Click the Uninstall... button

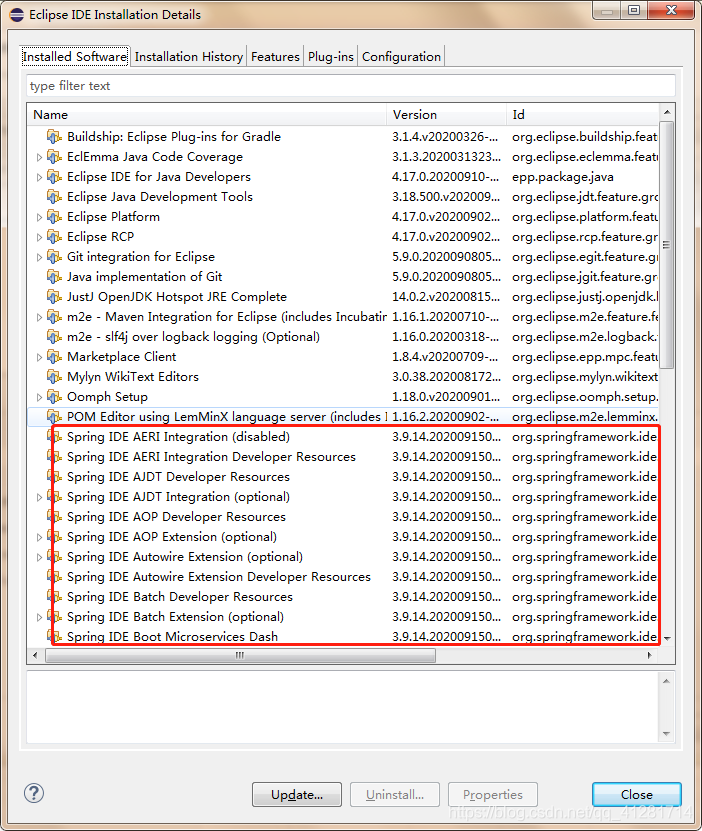(395, 794)
